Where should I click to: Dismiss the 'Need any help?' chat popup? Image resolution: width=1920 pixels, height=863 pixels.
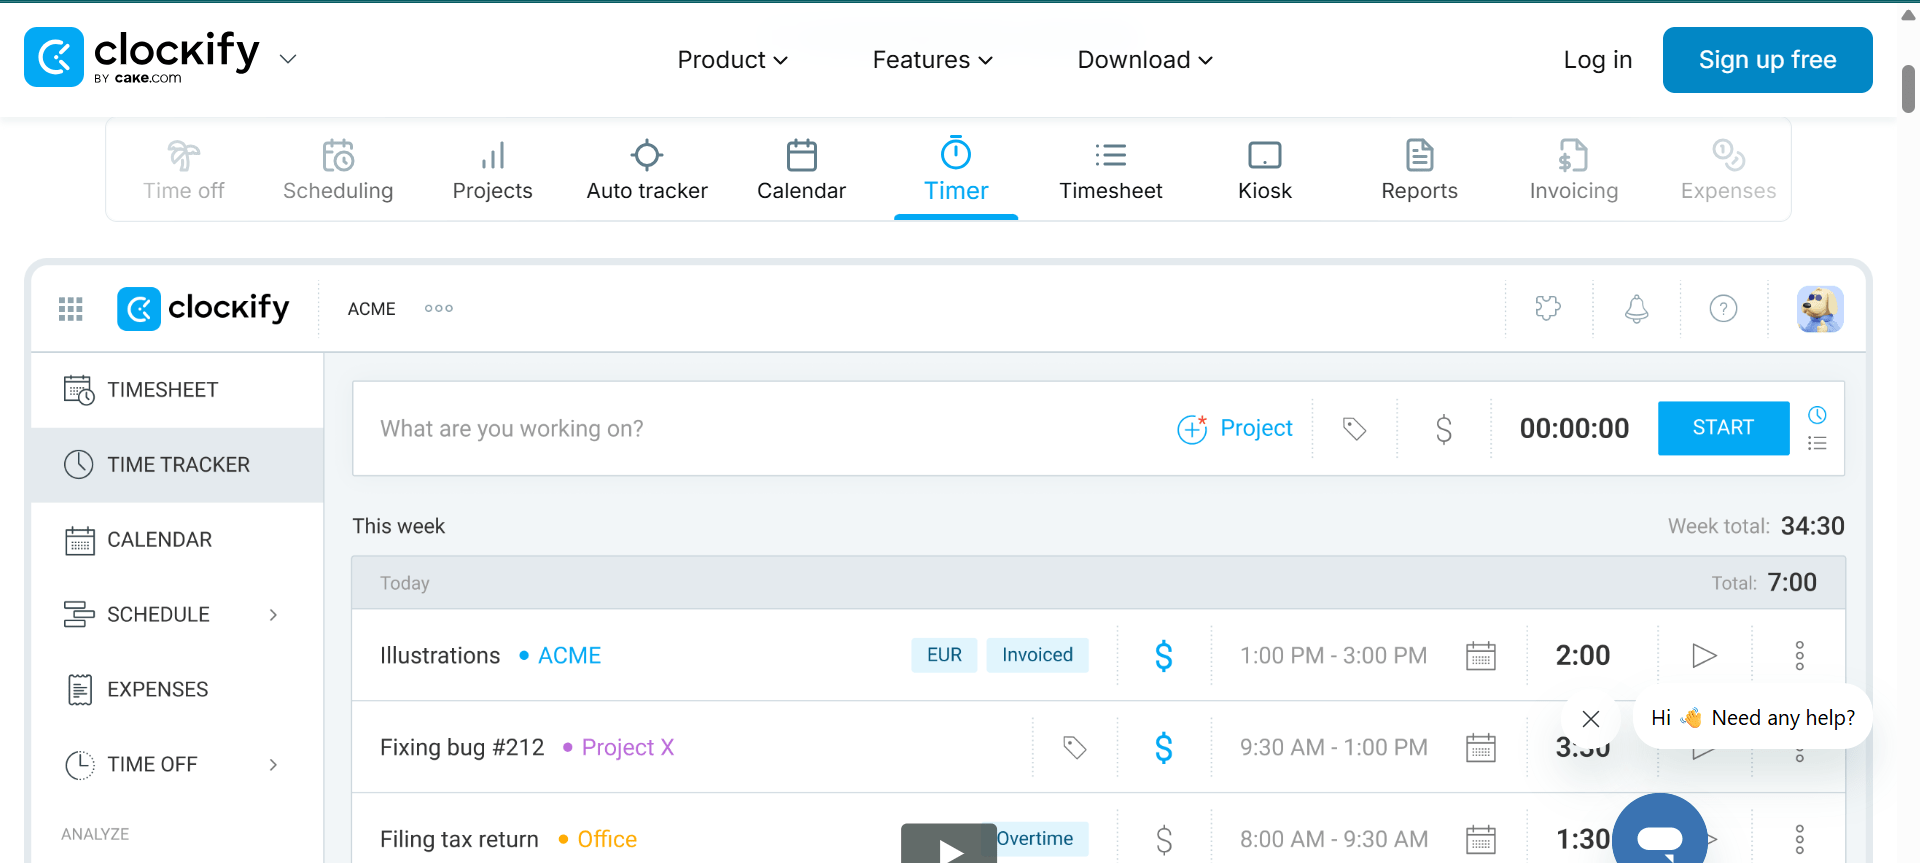pyautogui.click(x=1591, y=718)
